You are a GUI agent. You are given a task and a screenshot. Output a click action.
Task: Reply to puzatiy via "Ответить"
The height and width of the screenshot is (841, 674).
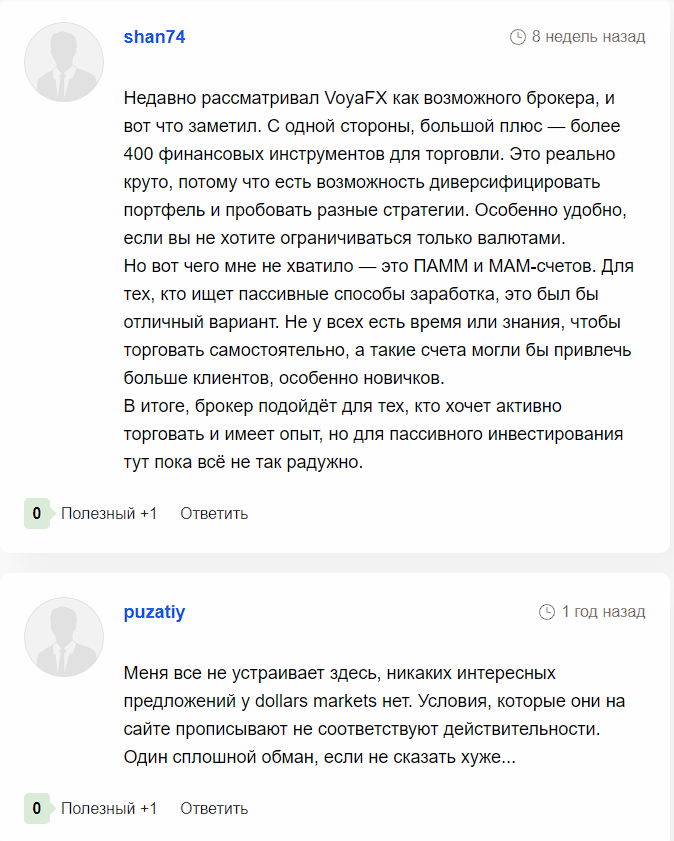click(x=214, y=809)
